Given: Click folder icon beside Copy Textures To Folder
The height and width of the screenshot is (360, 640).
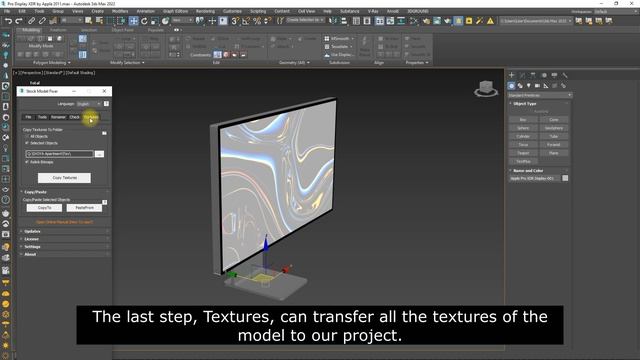Looking at the screenshot, I should 104,133.
